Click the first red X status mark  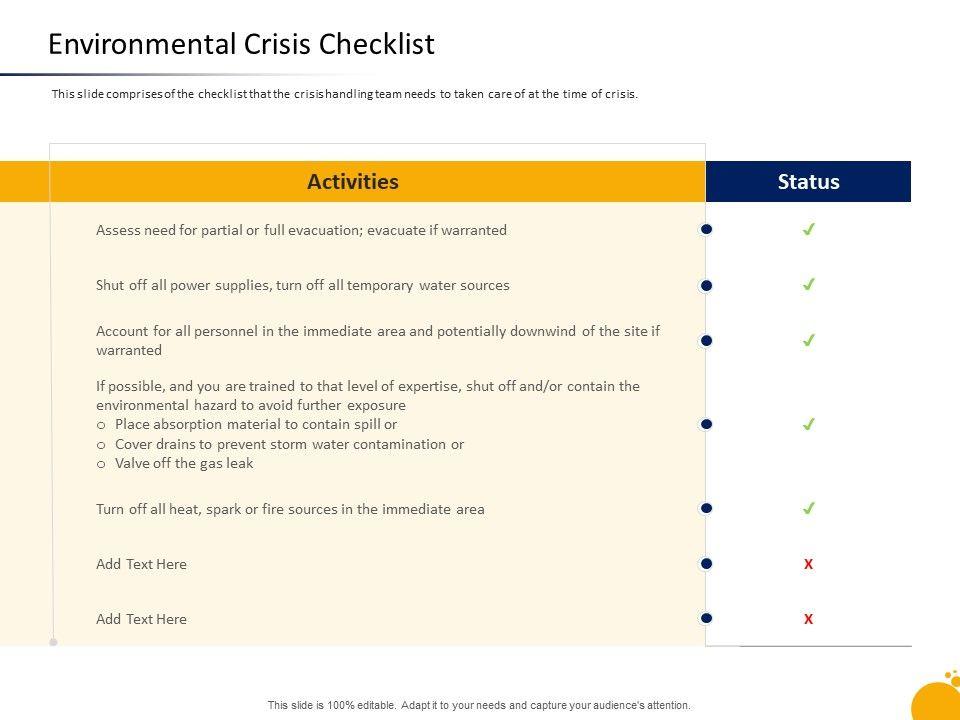coord(808,564)
